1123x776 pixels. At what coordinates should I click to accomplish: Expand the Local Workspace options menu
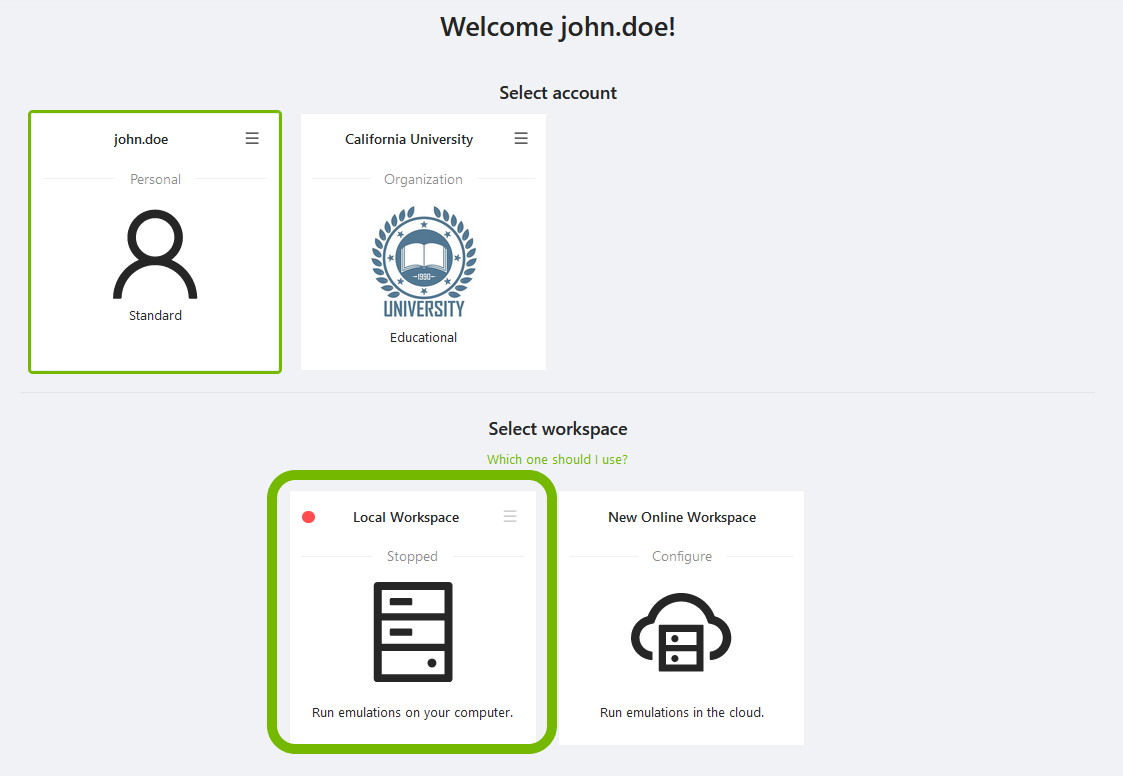click(x=510, y=516)
